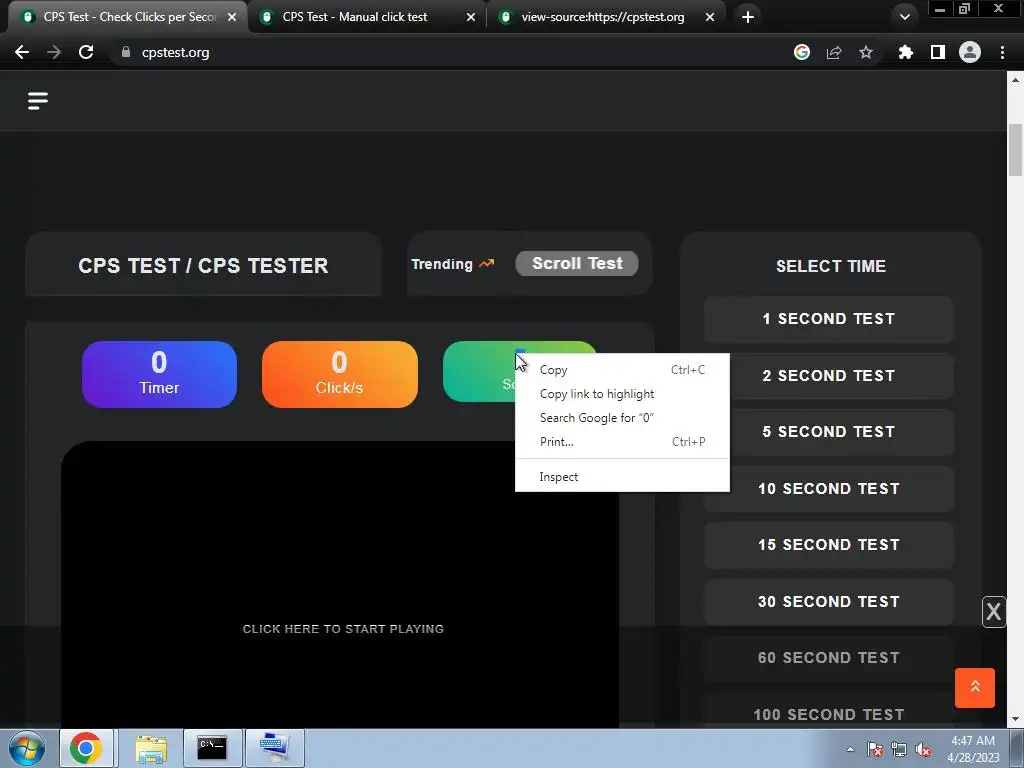Choose Copy link to highlight
This screenshot has width=1024, height=768.
(x=622, y=394)
